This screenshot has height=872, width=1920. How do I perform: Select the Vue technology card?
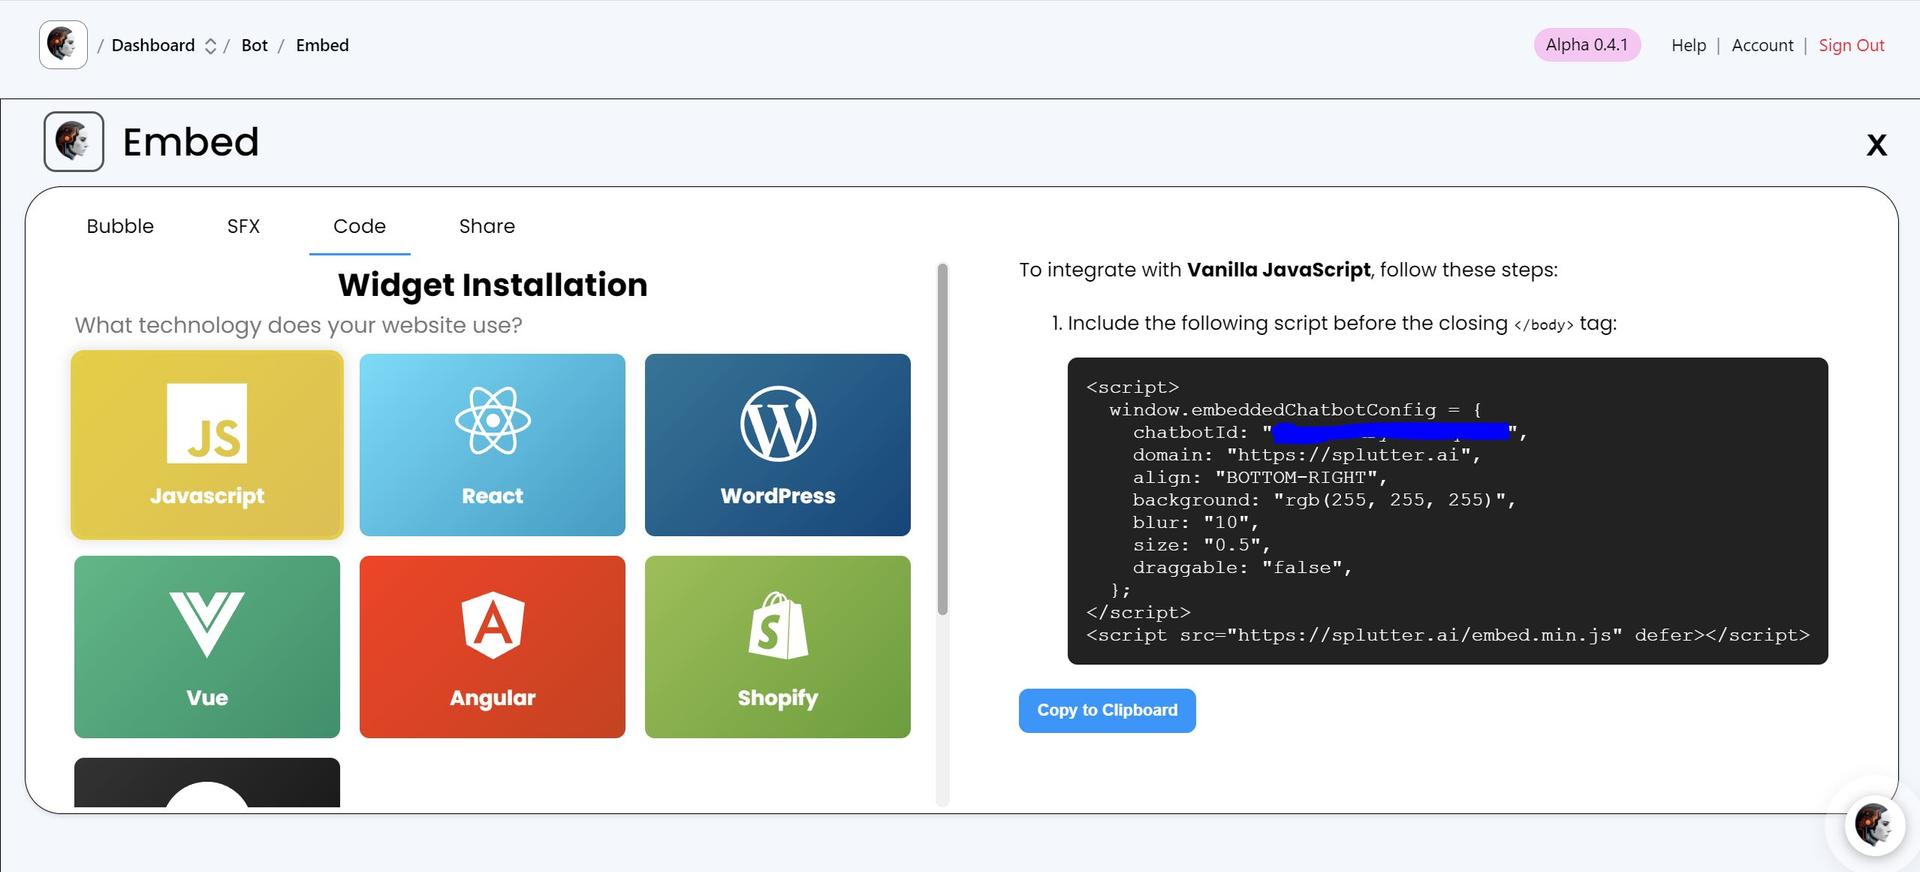207,647
